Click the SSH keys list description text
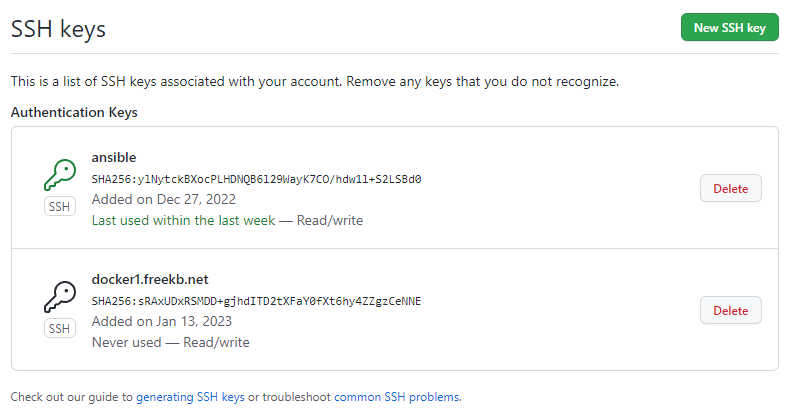Screen dimensions: 789x413 point(315,81)
